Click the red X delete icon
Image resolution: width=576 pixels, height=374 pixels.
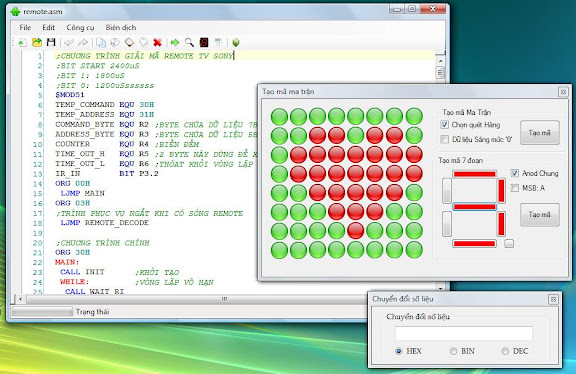coord(158,43)
